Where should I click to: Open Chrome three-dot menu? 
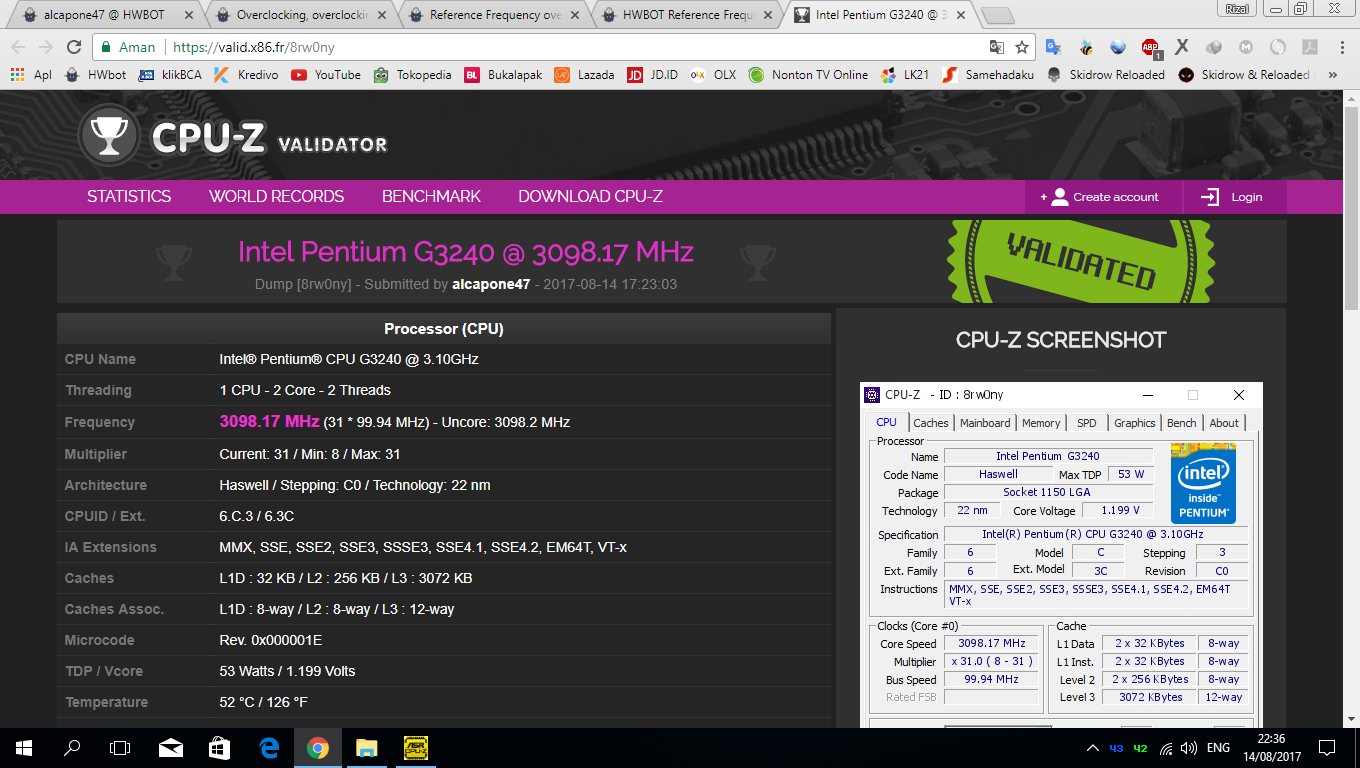click(1341, 47)
